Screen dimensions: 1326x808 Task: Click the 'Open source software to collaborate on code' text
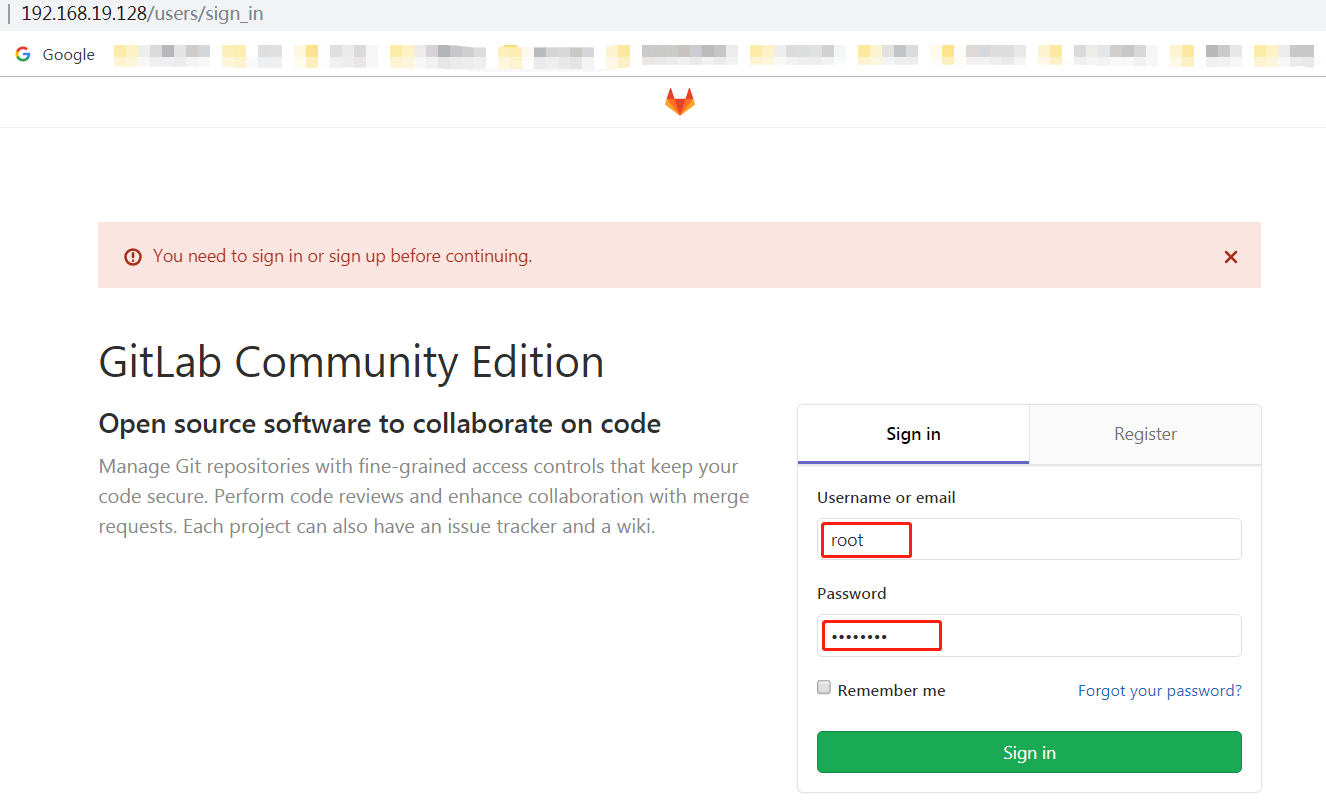(x=380, y=424)
